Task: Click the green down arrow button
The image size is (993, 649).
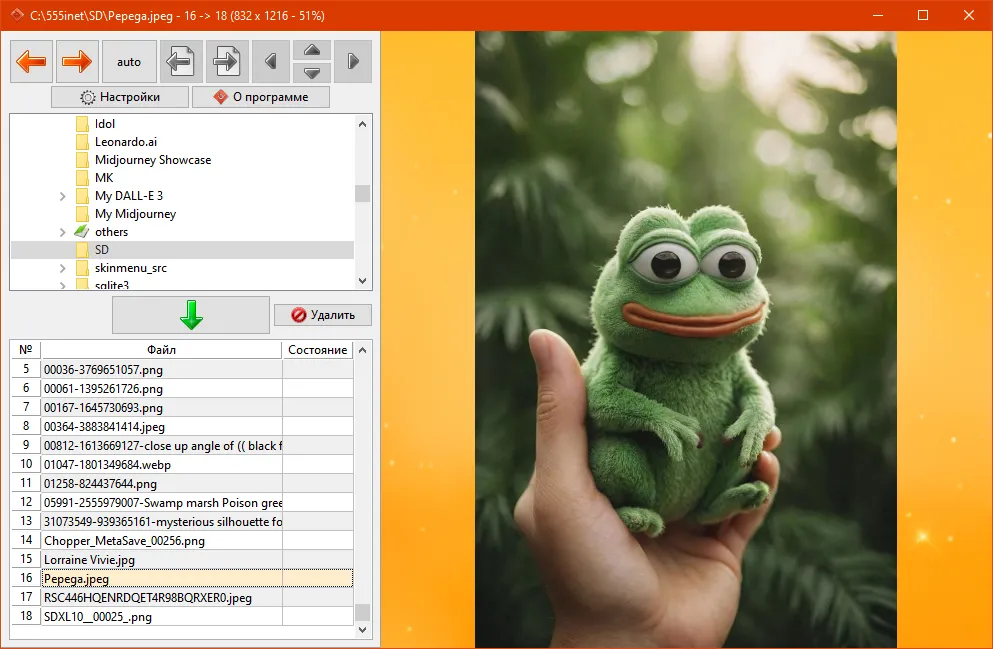Action: [x=191, y=315]
